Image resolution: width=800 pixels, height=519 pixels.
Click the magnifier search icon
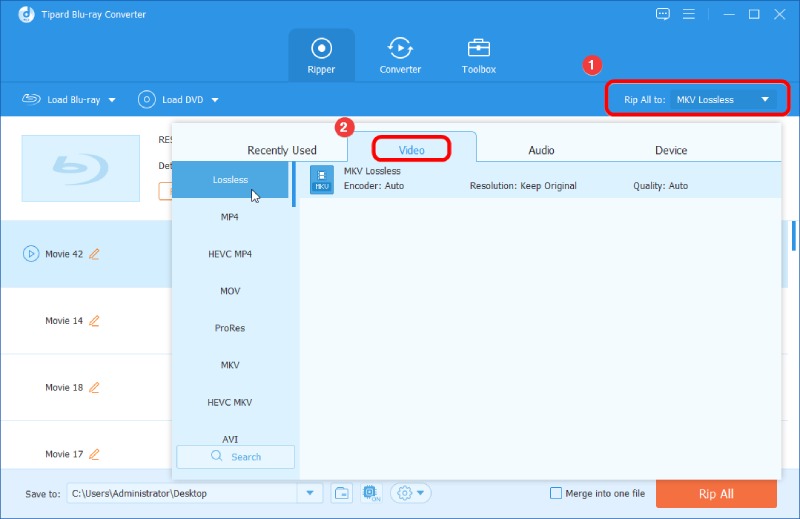216,456
